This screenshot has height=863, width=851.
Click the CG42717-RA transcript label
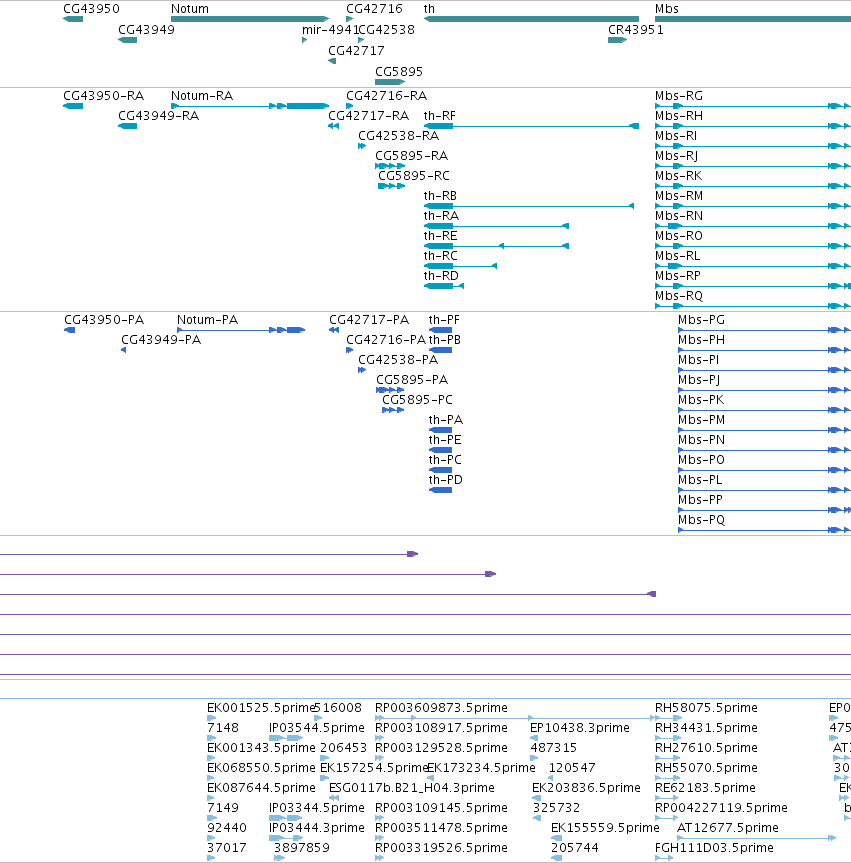[368, 116]
